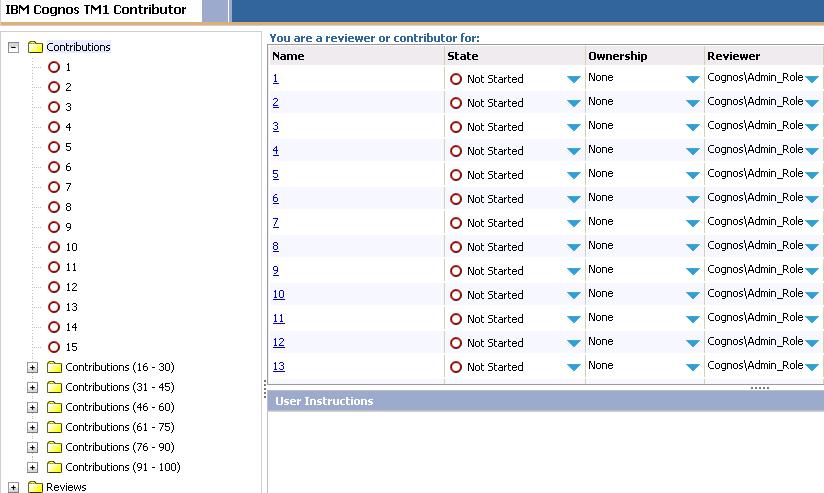The image size is (824, 493).
Task: Expand the Reviews folder
Action: [14, 487]
